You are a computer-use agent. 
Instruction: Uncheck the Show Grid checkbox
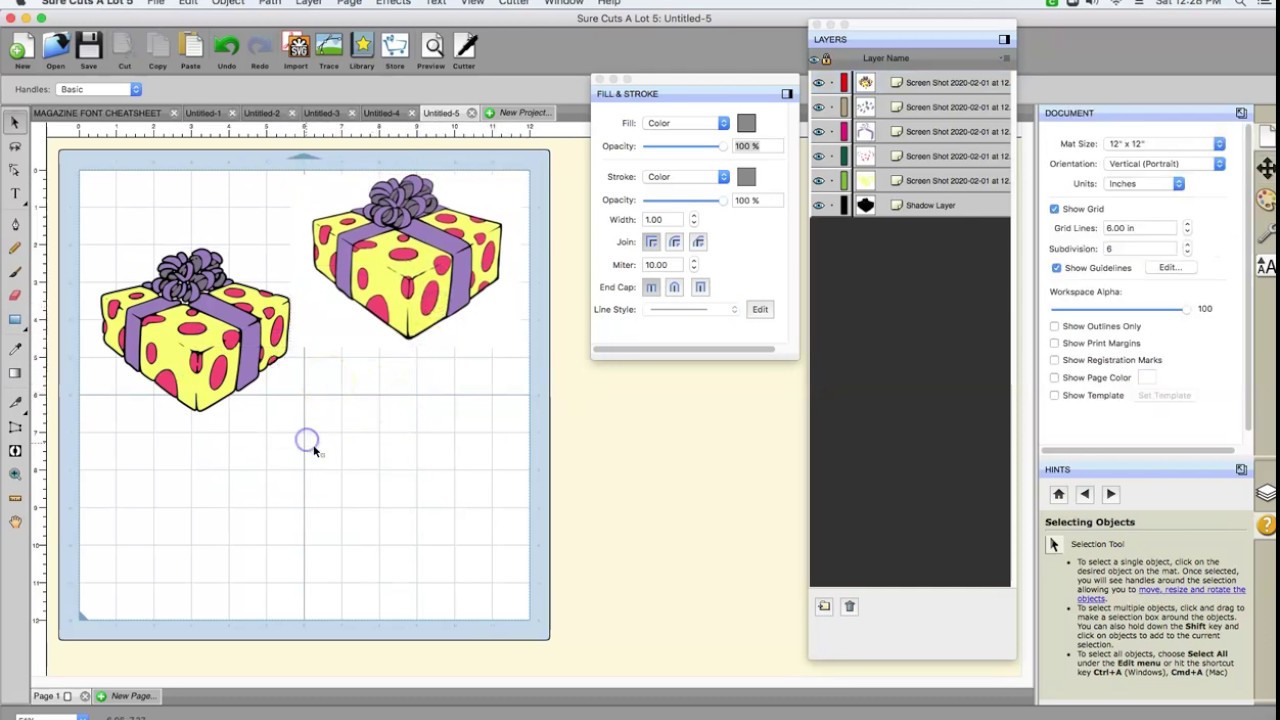[x=1054, y=209]
